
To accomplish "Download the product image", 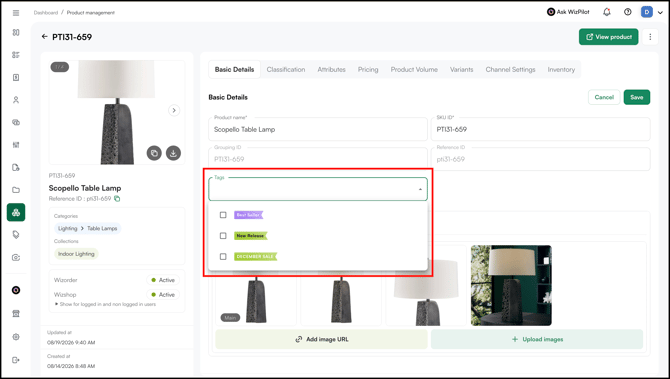I will point(173,153).
